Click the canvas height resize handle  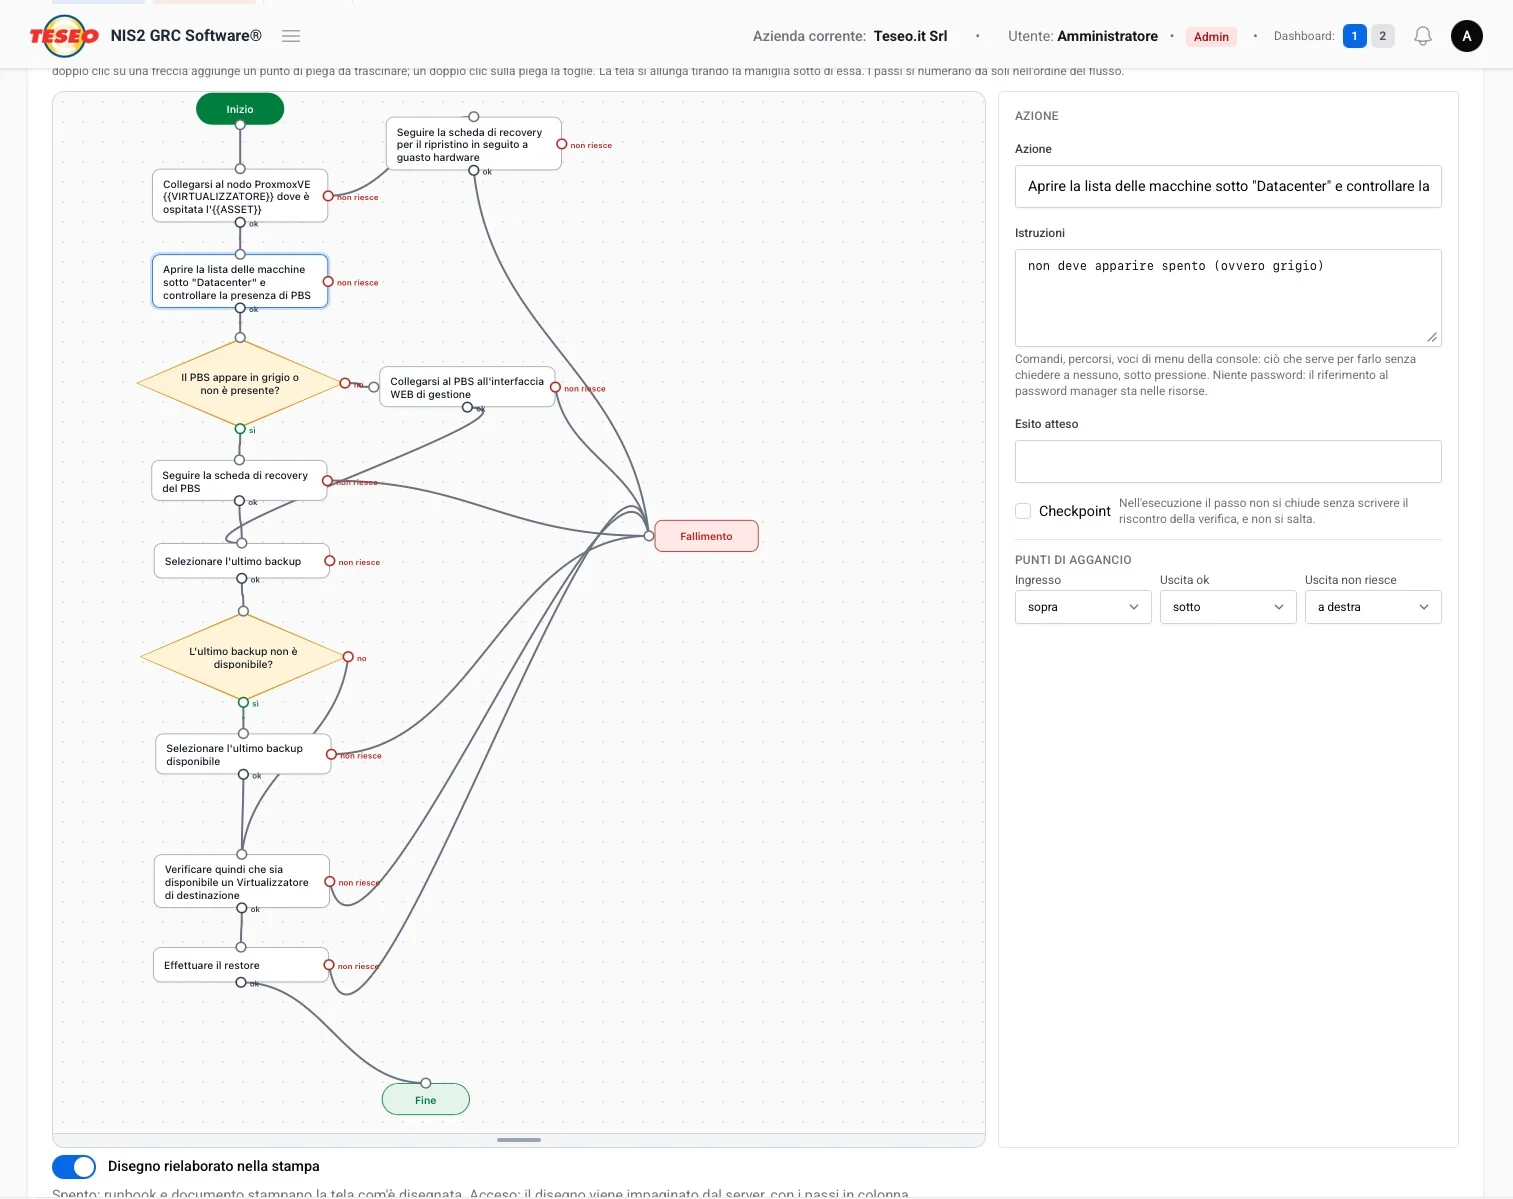519,1140
